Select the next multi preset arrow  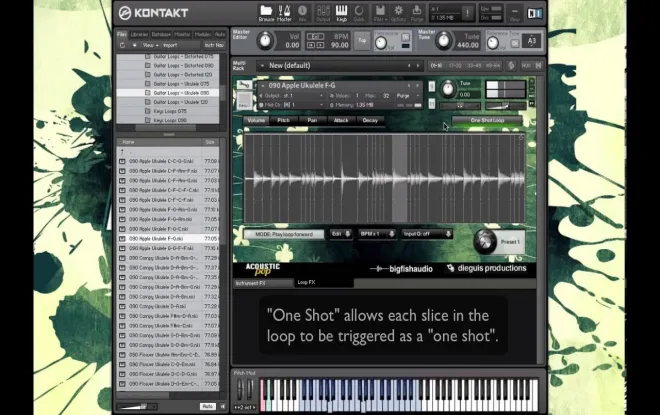click(418, 66)
